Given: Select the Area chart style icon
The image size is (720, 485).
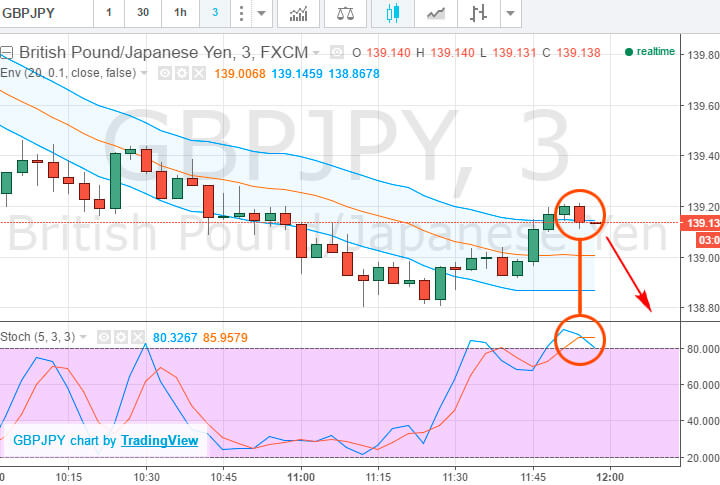Looking at the screenshot, I should click(436, 13).
